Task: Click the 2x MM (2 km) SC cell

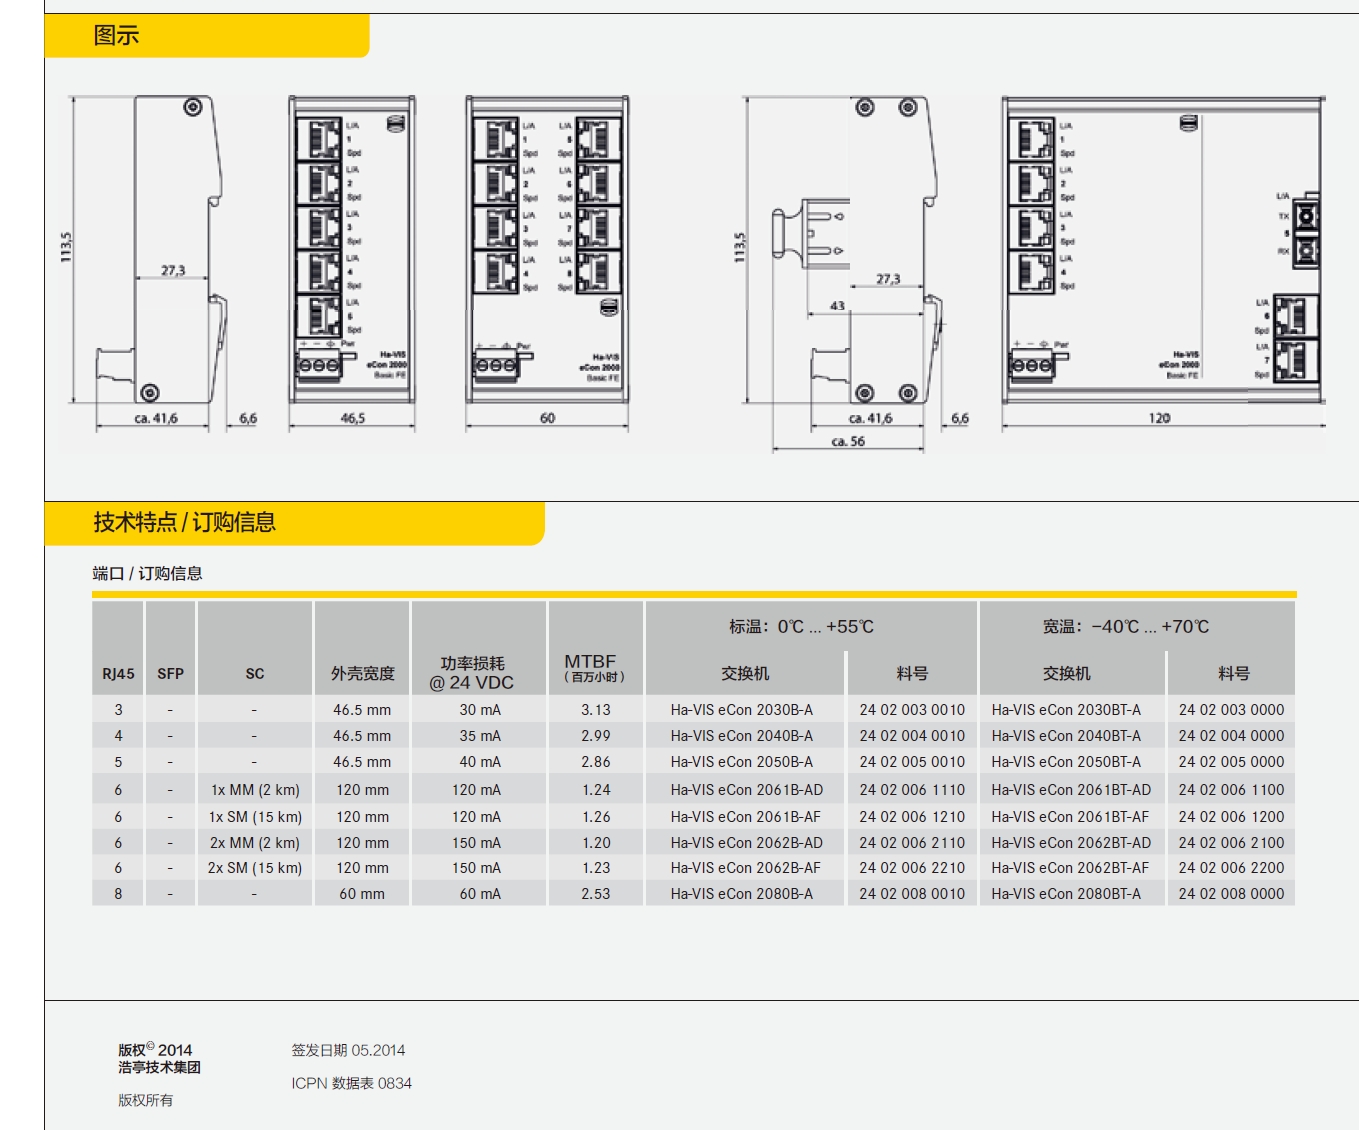Action: pos(255,843)
